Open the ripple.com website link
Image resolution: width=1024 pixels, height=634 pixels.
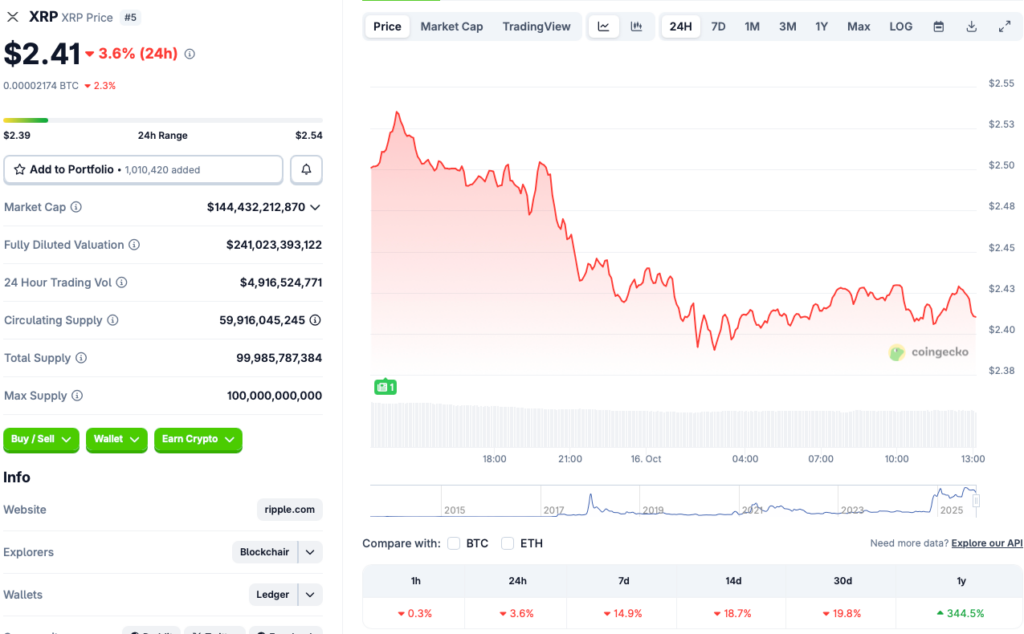pyautogui.click(x=289, y=509)
